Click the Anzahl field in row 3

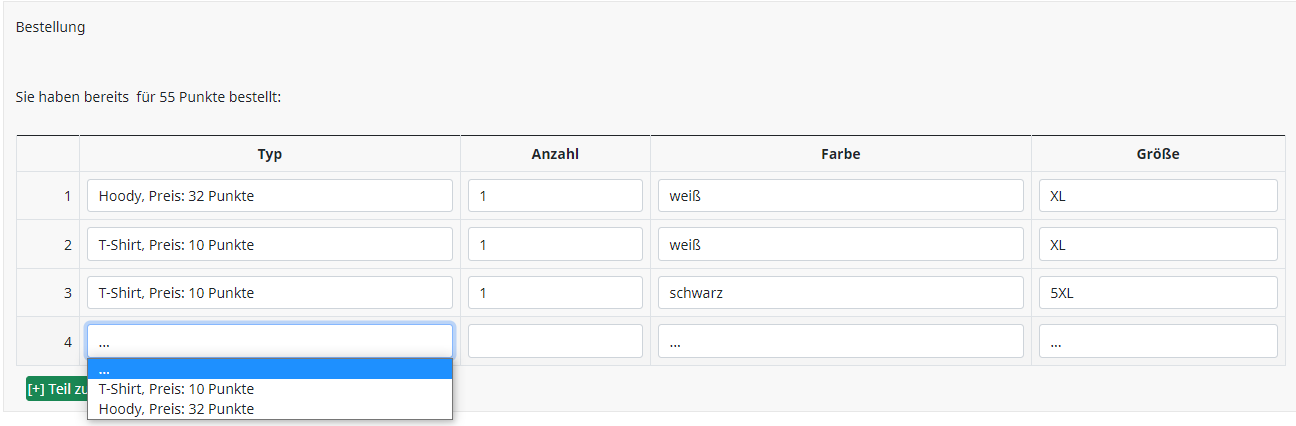click(555, 293)
